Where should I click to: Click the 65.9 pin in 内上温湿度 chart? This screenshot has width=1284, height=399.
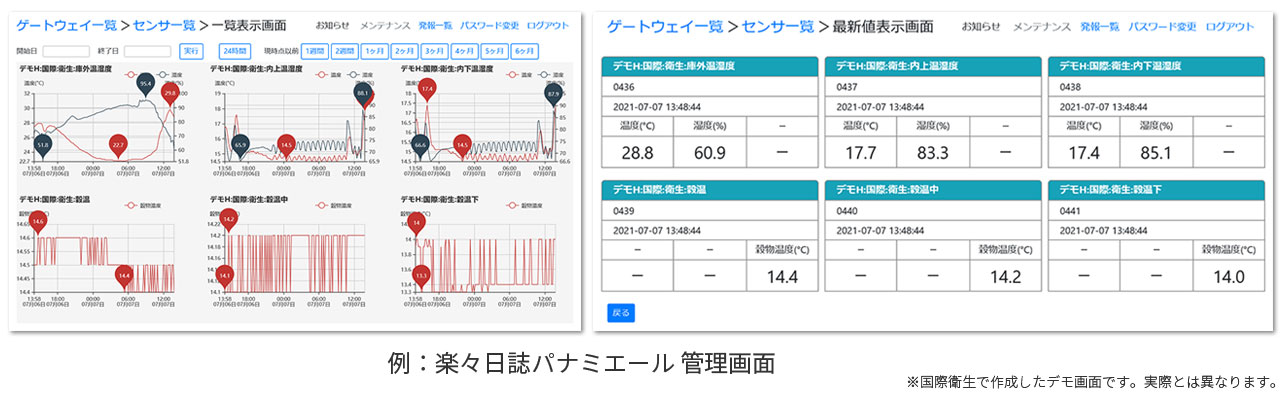pyautogui.click(x=240, y=145)
